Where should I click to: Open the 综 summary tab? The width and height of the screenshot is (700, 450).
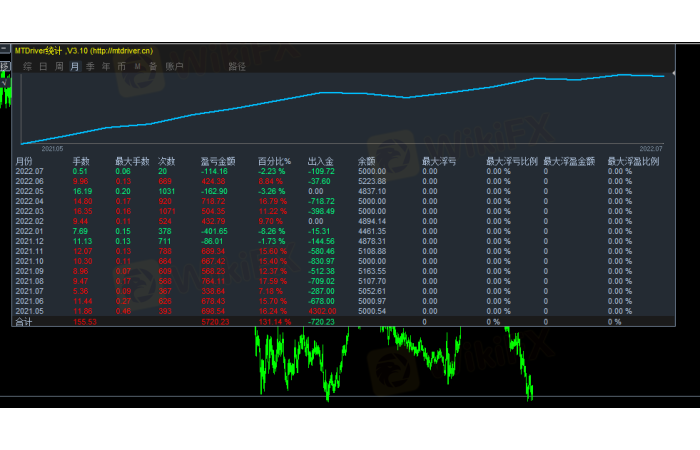pyautogui.click(x=27, y=67)
